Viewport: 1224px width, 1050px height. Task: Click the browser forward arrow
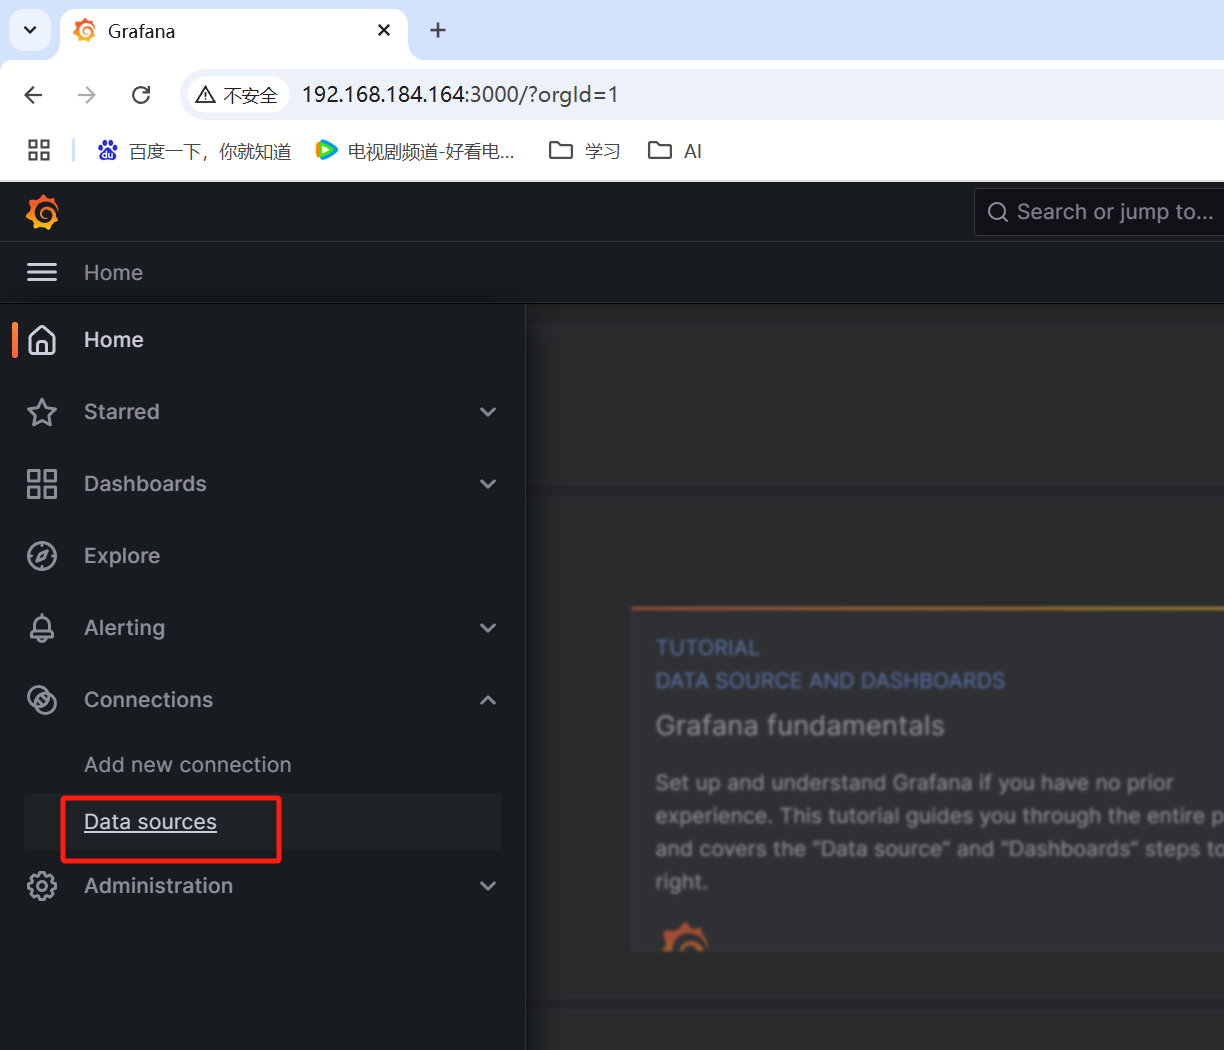point(87,95)
